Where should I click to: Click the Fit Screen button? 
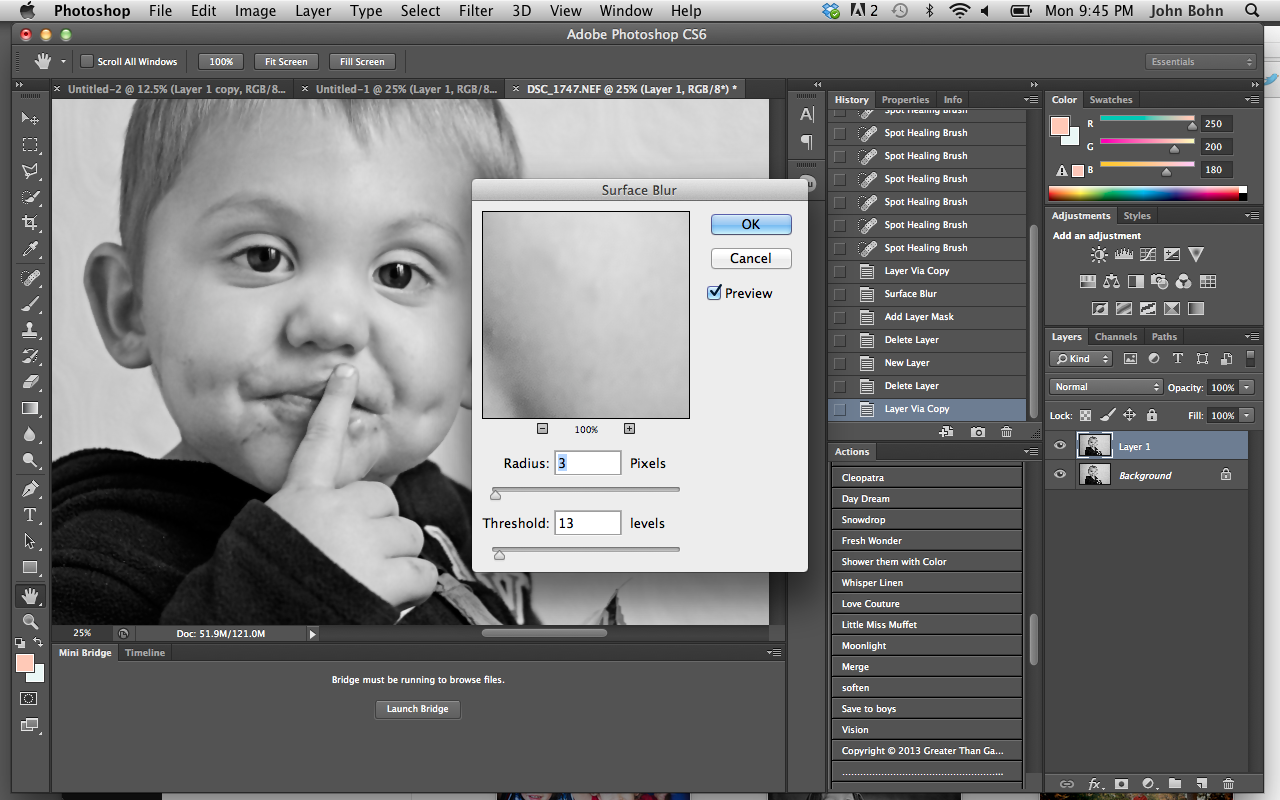pyautogui.click(x=286, y=62)
